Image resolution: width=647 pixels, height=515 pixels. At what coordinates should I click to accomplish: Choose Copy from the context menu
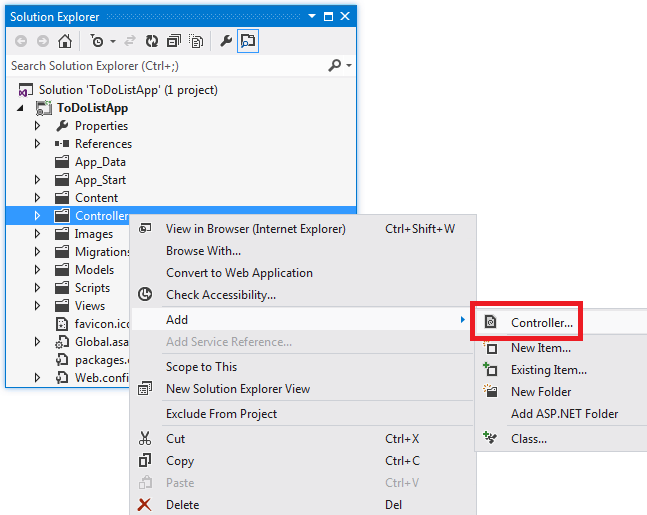click(303, 461)
